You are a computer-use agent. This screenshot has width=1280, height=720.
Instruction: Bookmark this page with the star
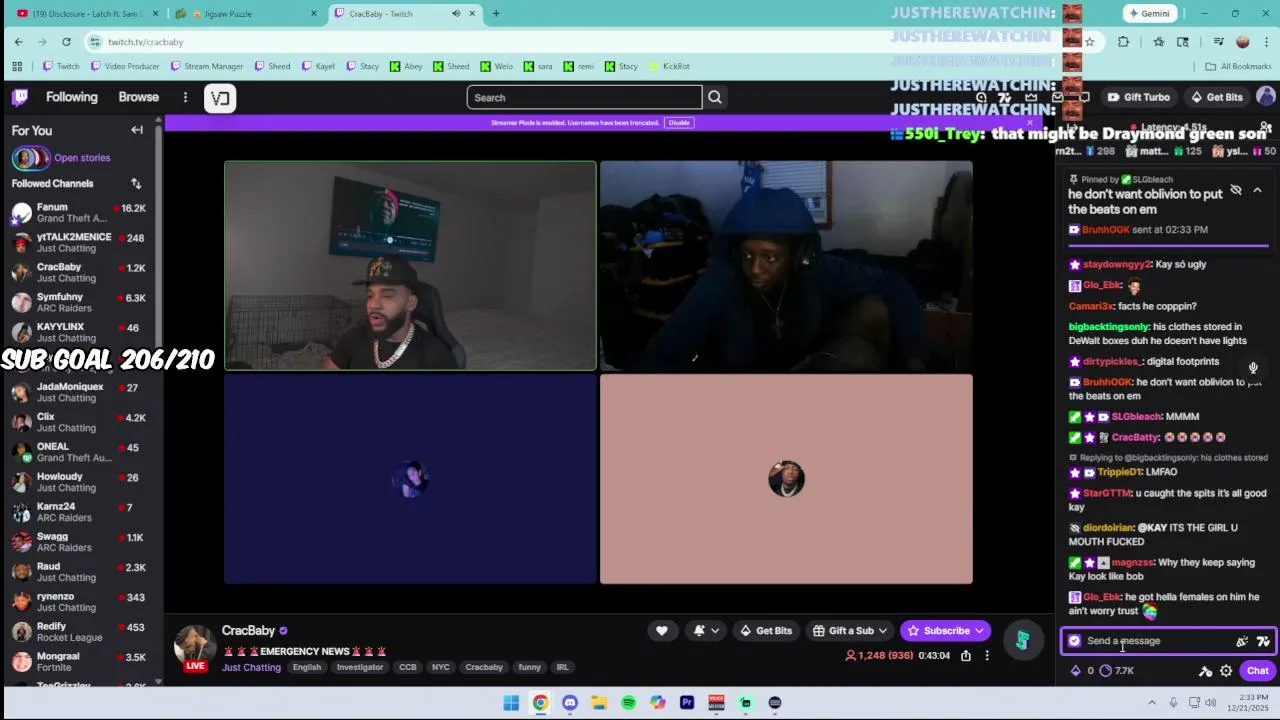(x=1089, y=42)
